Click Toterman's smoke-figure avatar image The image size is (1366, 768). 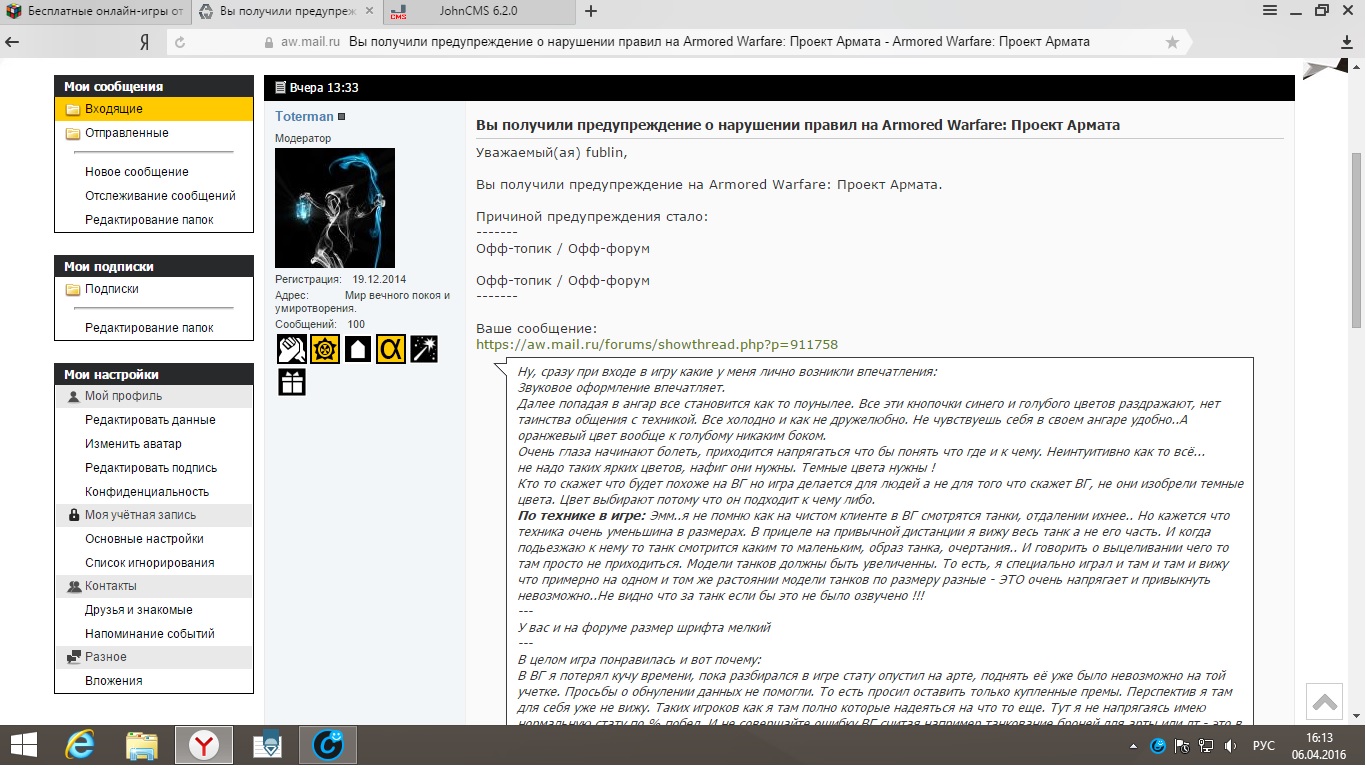pyautogui.click(x=335, y=208)
